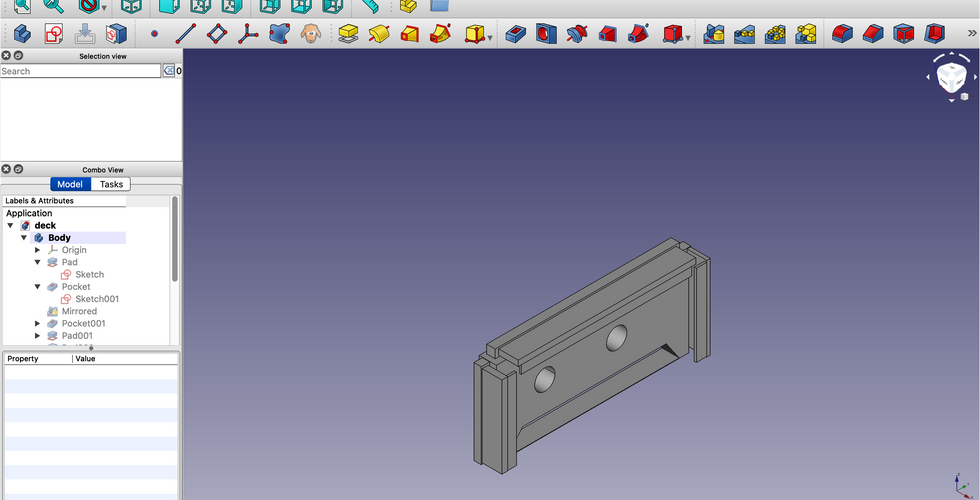The height and width of the screenshot is (500, 980).
Task: Show hidden toolbar items via overflow chevron
Action: (x=972, y=33)
